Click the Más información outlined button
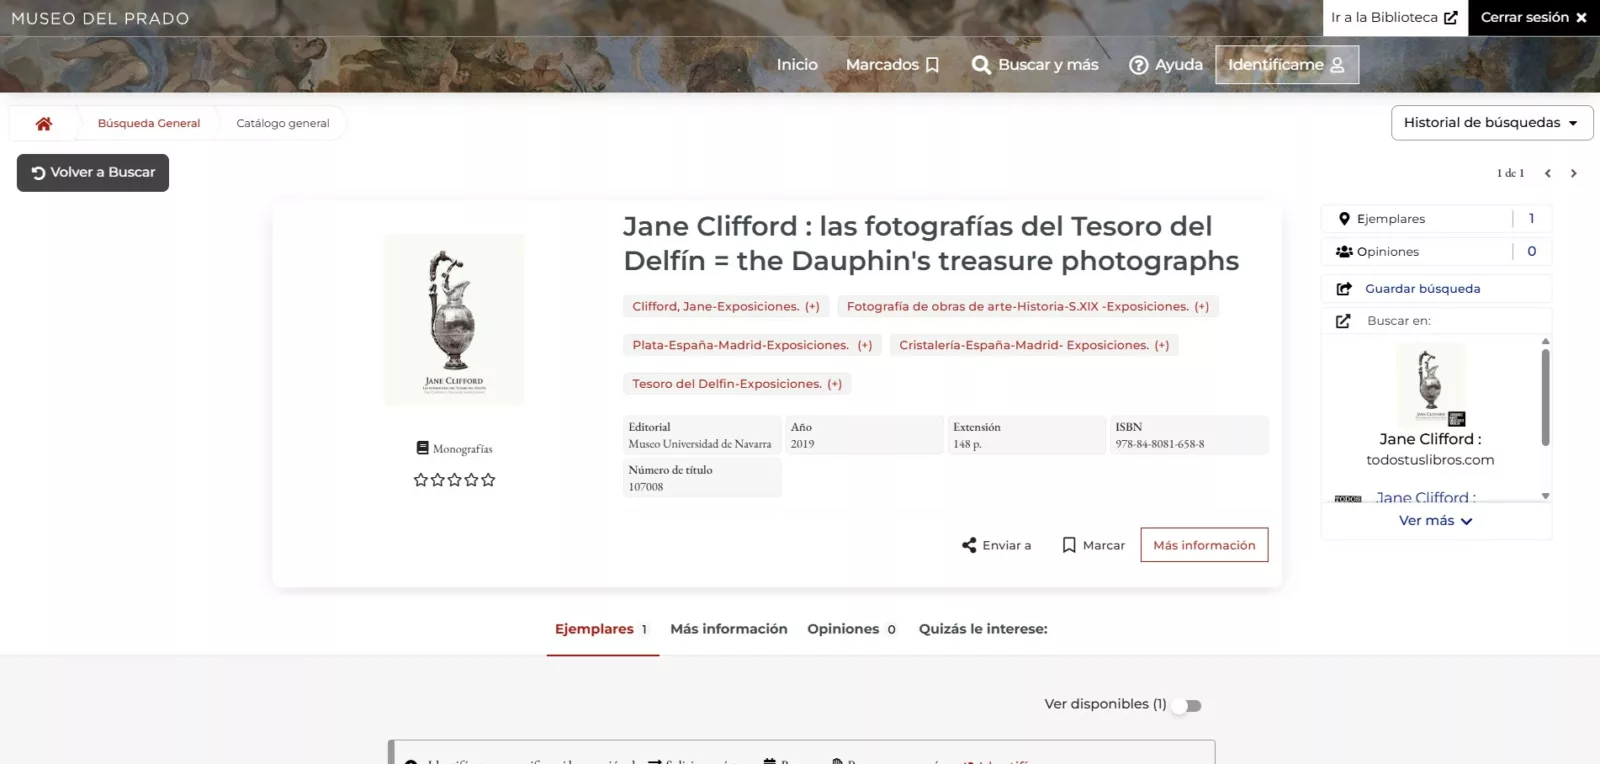The height and width of the screenshot is (764, 1600). [1204, 545]
